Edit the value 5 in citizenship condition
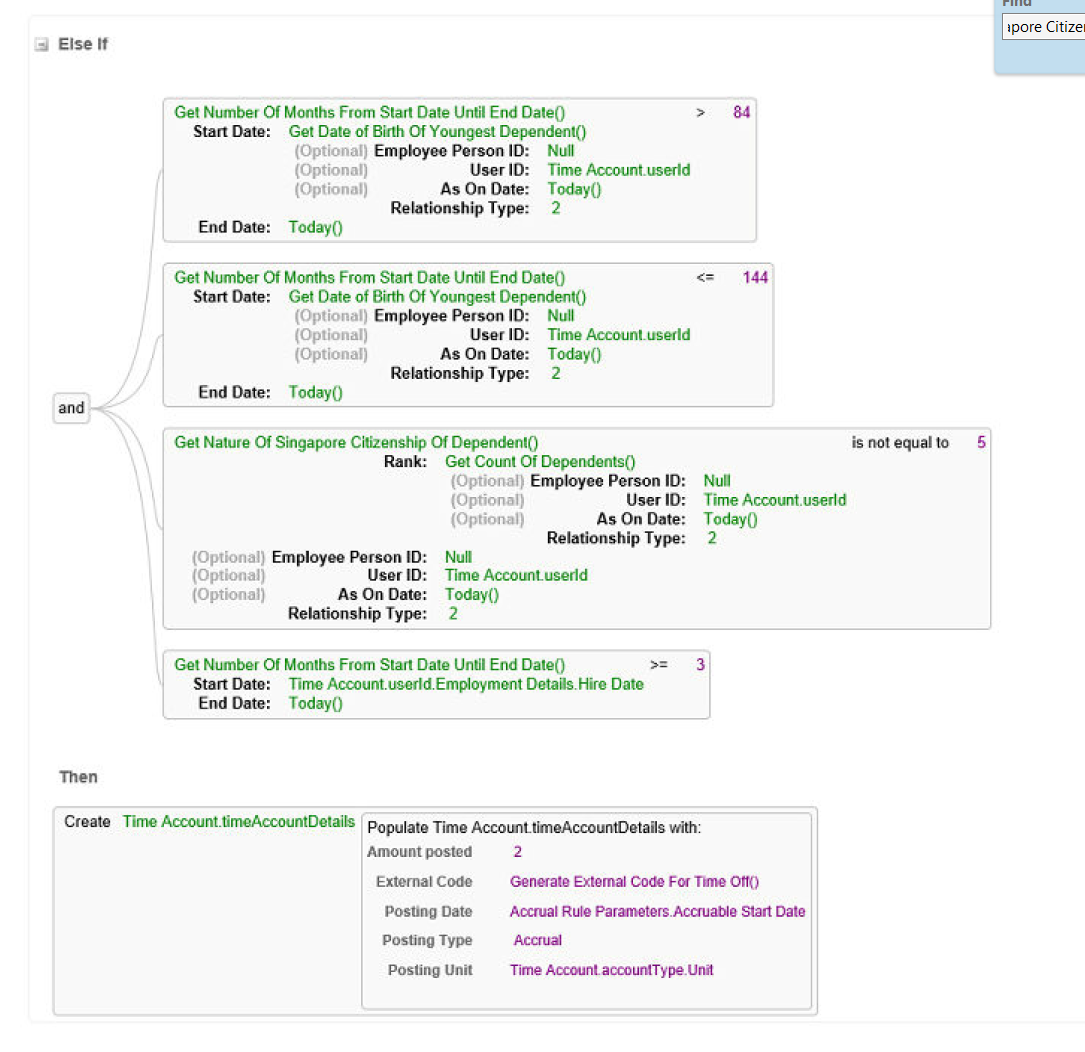Screen dimensions: 1085x1052 point(981,442)
